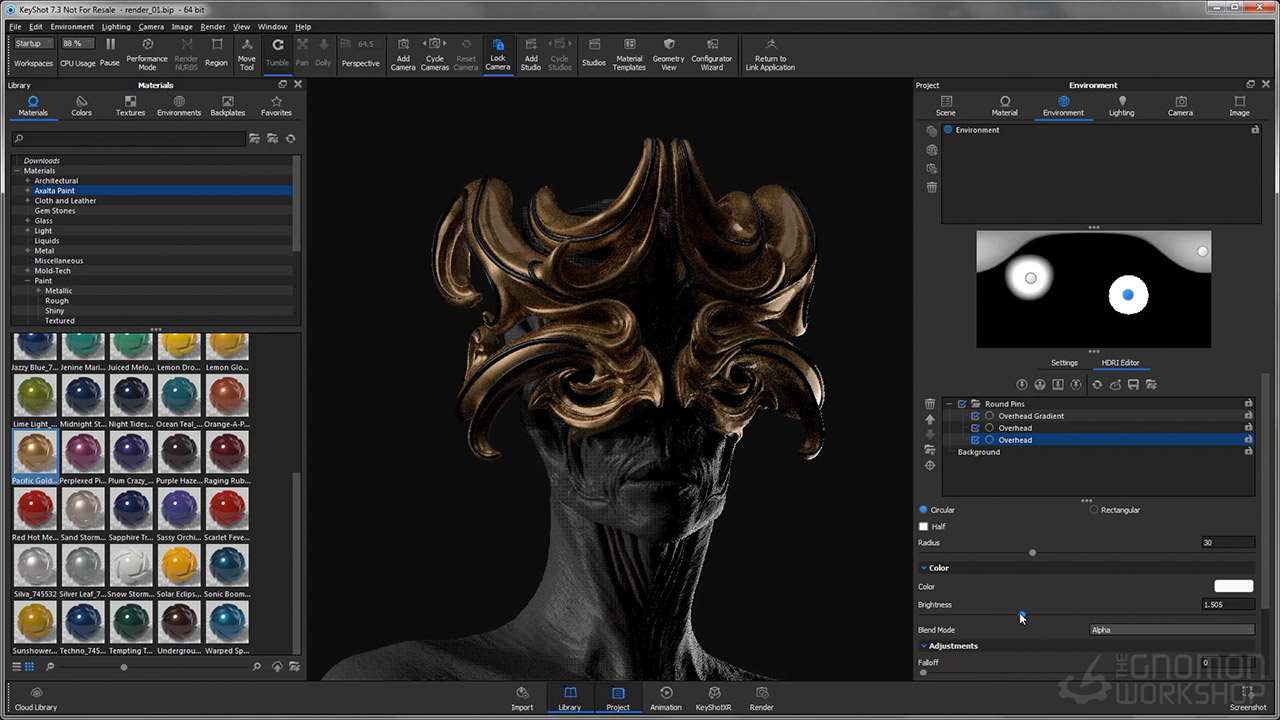This screenshot has width=1280, height=720.
Task: Open the Material Templates tool
Action: click(629, 54)
